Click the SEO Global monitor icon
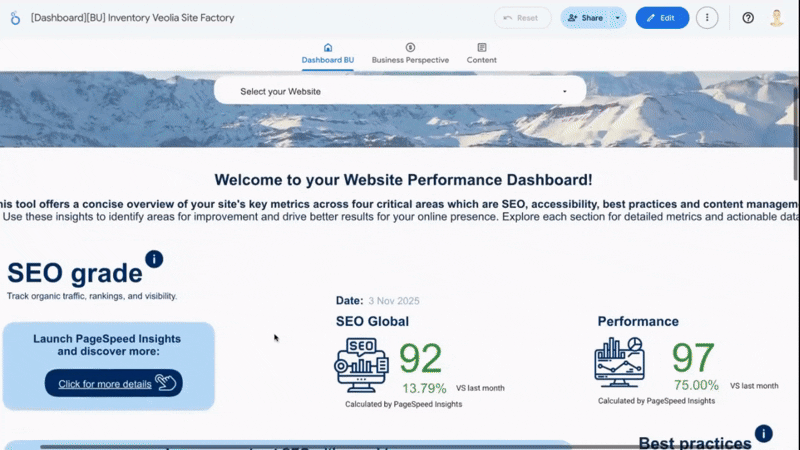Image resolution: width=800 pixels, height=450 pixels. point(361,365)
